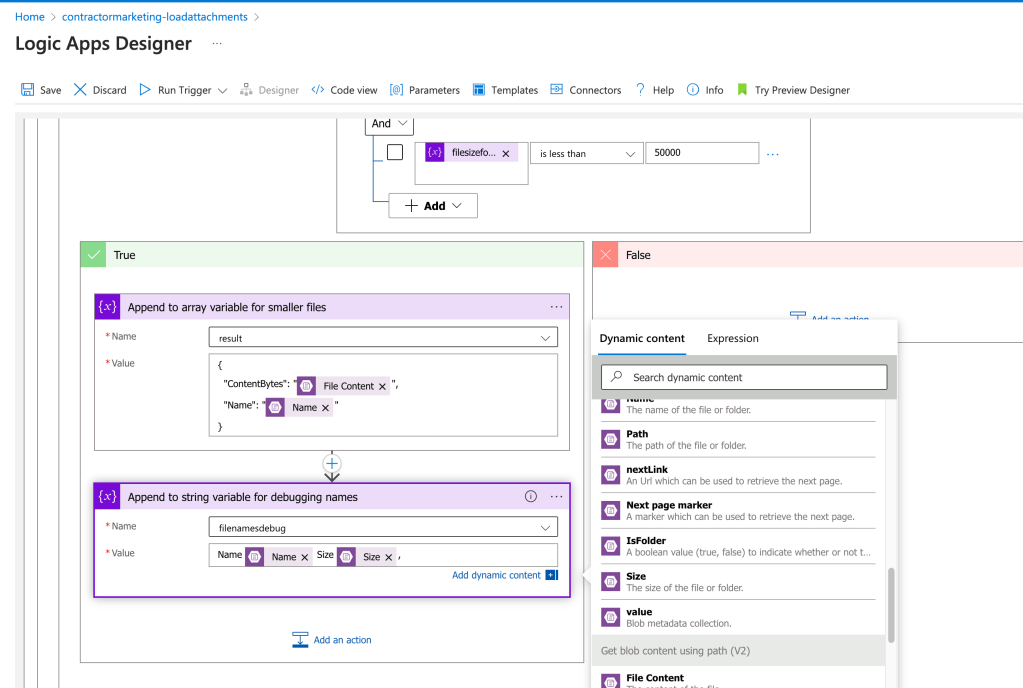Screen dimensions: 1023x688
Task: Select Size dynamic content item
Action: [738, 582]
